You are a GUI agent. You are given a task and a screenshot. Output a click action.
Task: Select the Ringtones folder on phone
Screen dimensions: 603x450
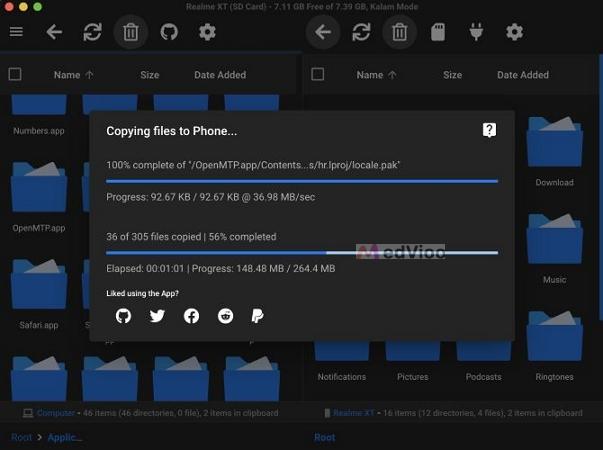point(554,346)
